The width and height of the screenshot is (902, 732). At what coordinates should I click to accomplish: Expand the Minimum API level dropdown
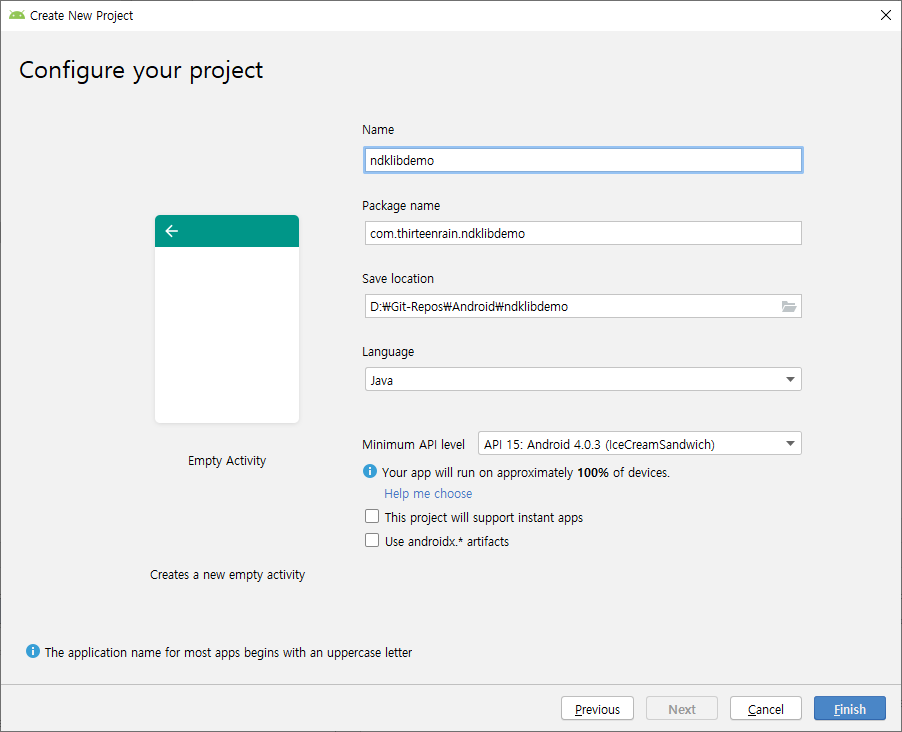(x=640, y=444)
